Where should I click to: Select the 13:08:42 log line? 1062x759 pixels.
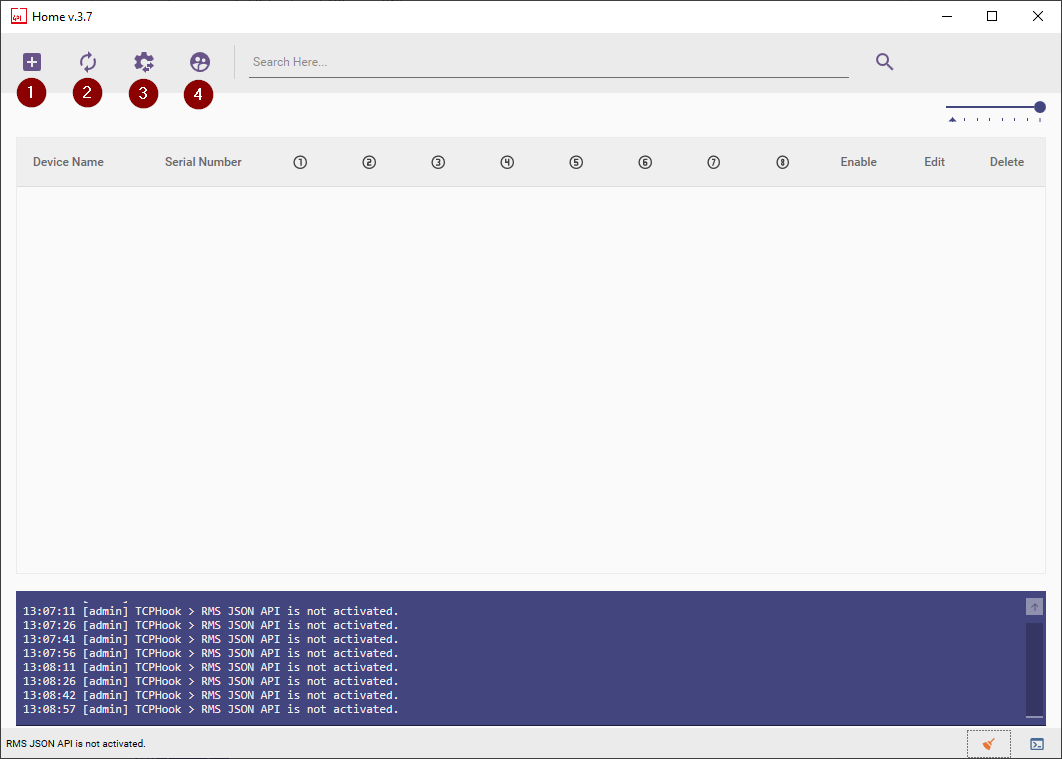click(x=211, y=695)
